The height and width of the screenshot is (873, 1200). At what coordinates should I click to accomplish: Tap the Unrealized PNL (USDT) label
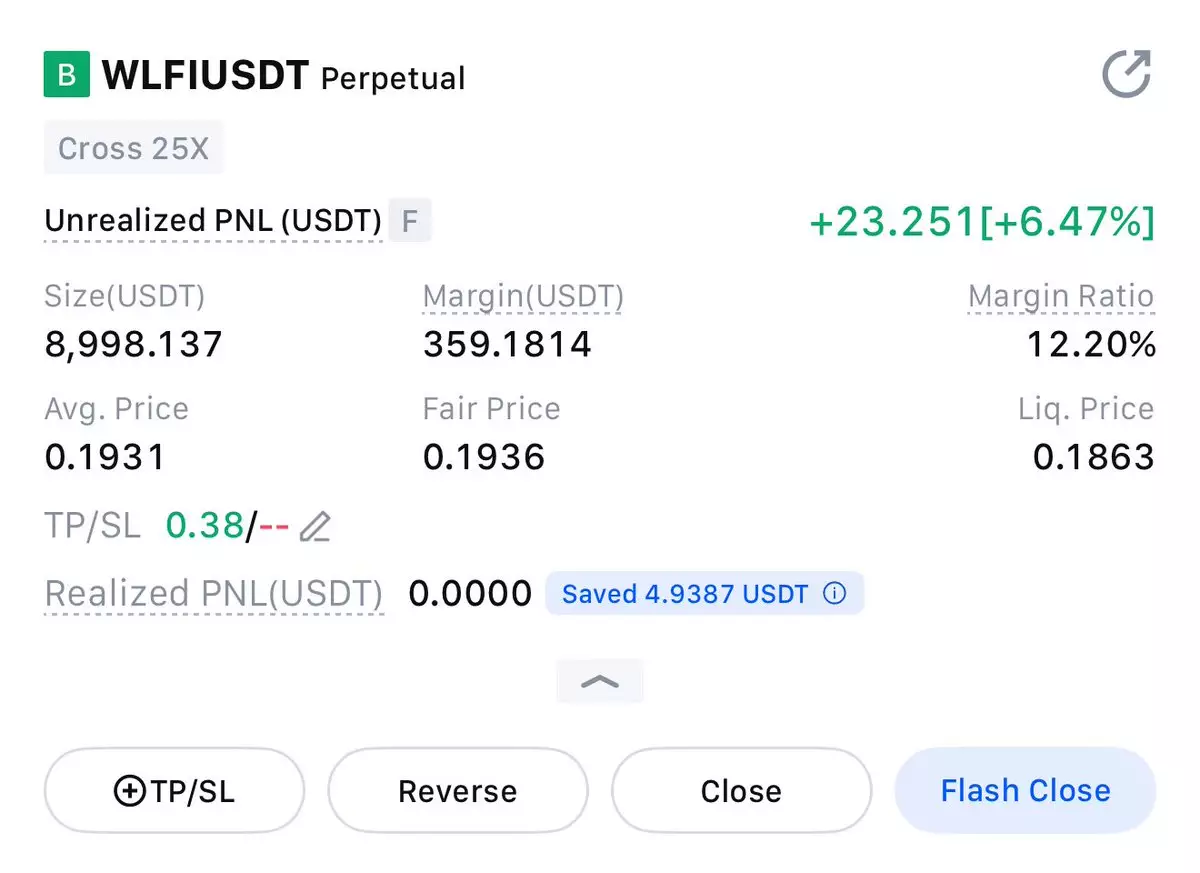click(x=213, y=221)
